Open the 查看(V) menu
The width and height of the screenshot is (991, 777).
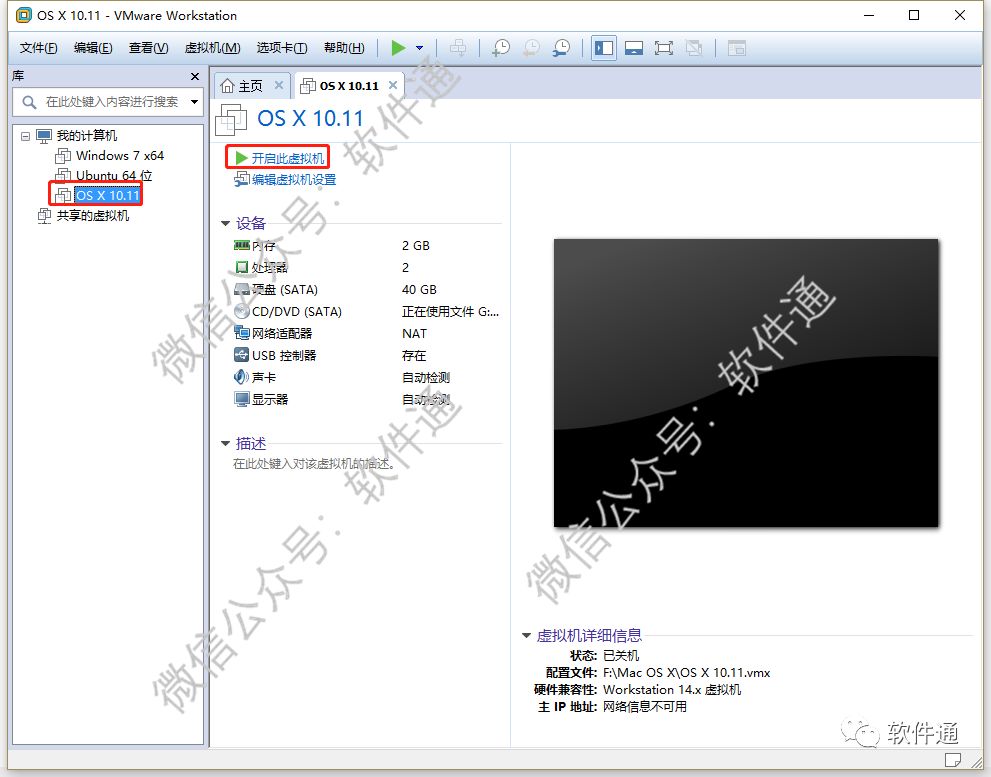[149, 48]
